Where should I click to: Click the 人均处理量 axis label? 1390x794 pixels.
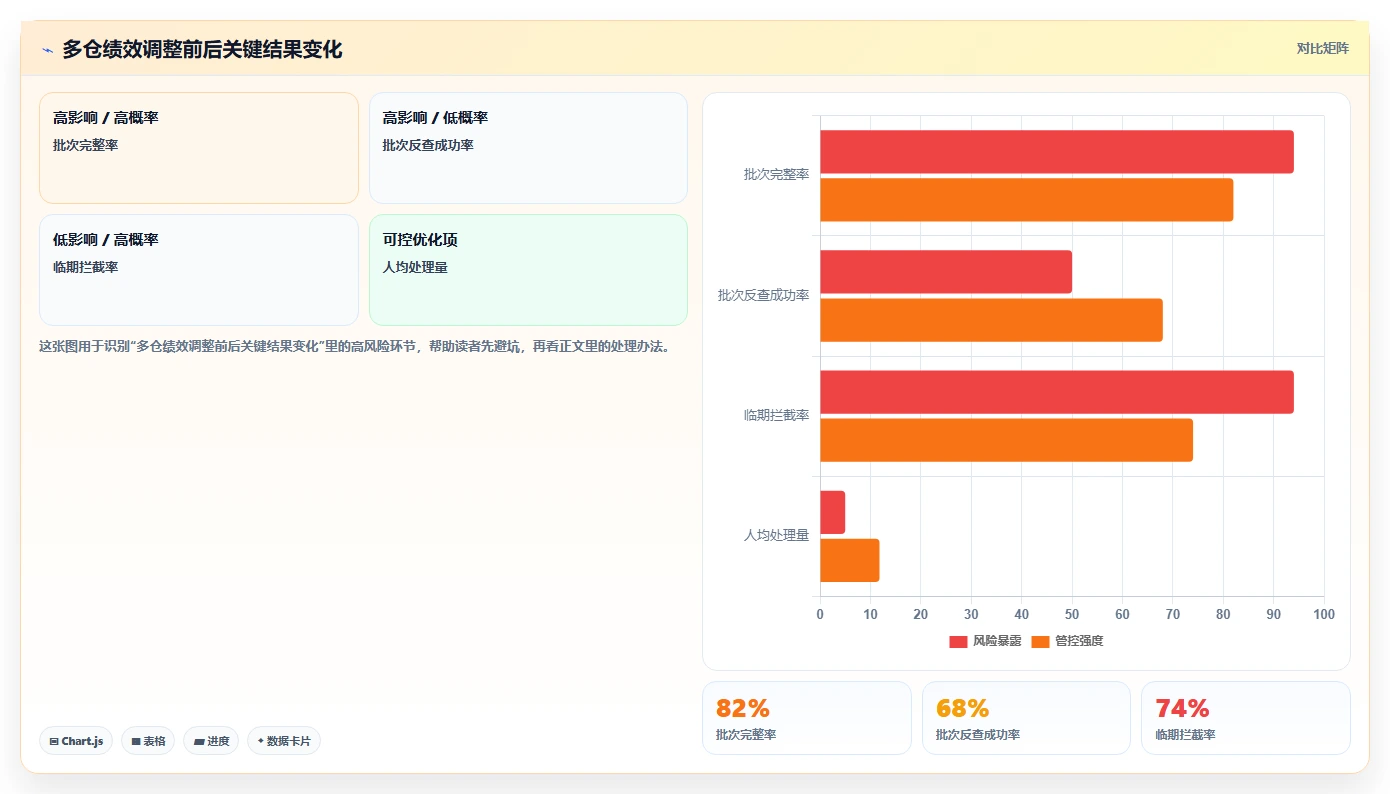click(x=776, y=536)
